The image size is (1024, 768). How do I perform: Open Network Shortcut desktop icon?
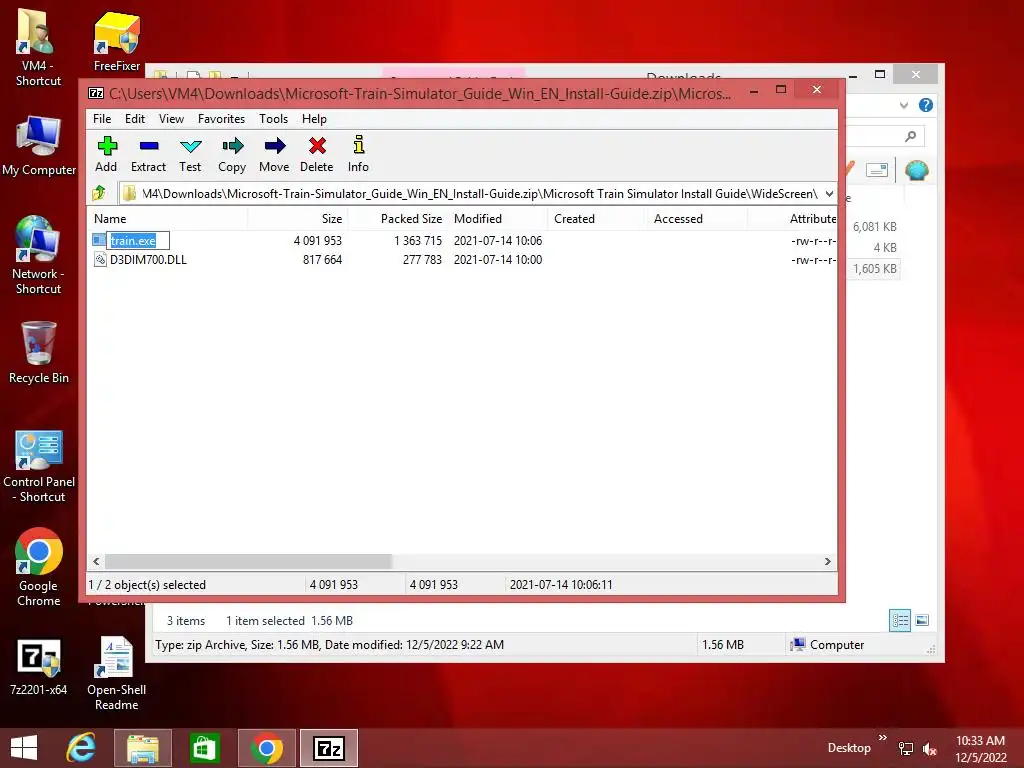click(x=37, y=256)
